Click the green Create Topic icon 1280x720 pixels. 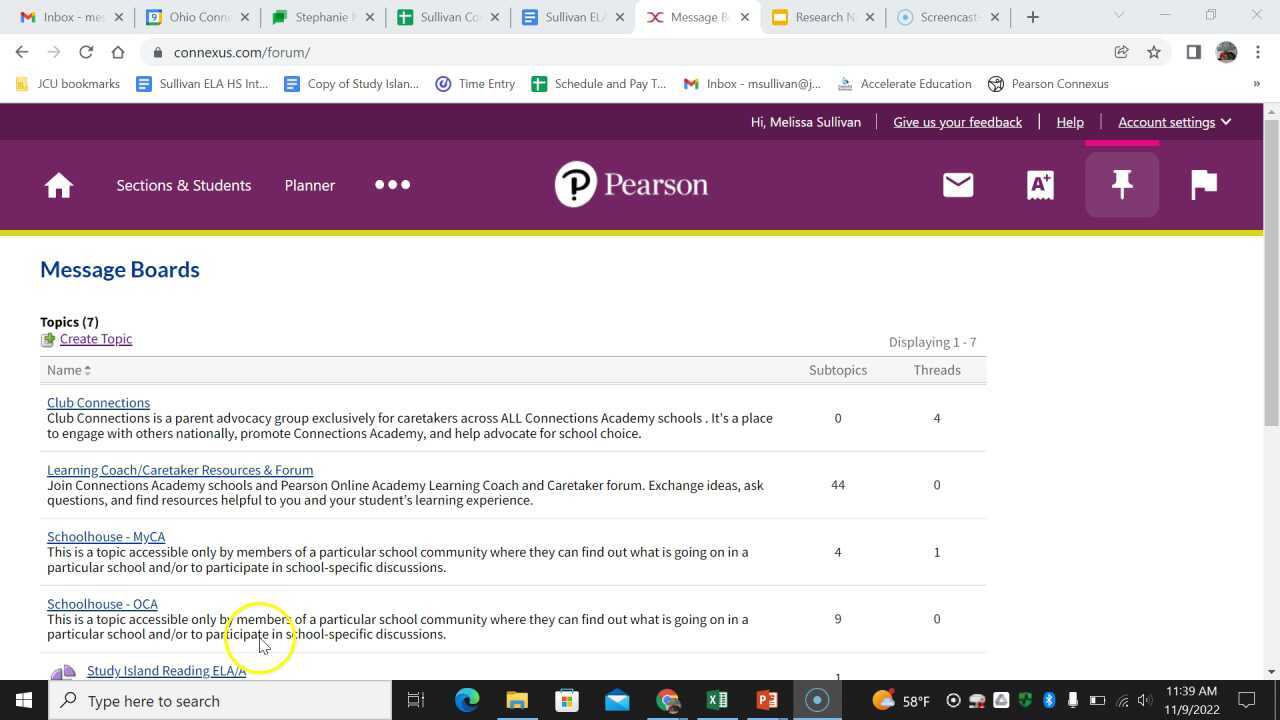(x=48, y=339)
